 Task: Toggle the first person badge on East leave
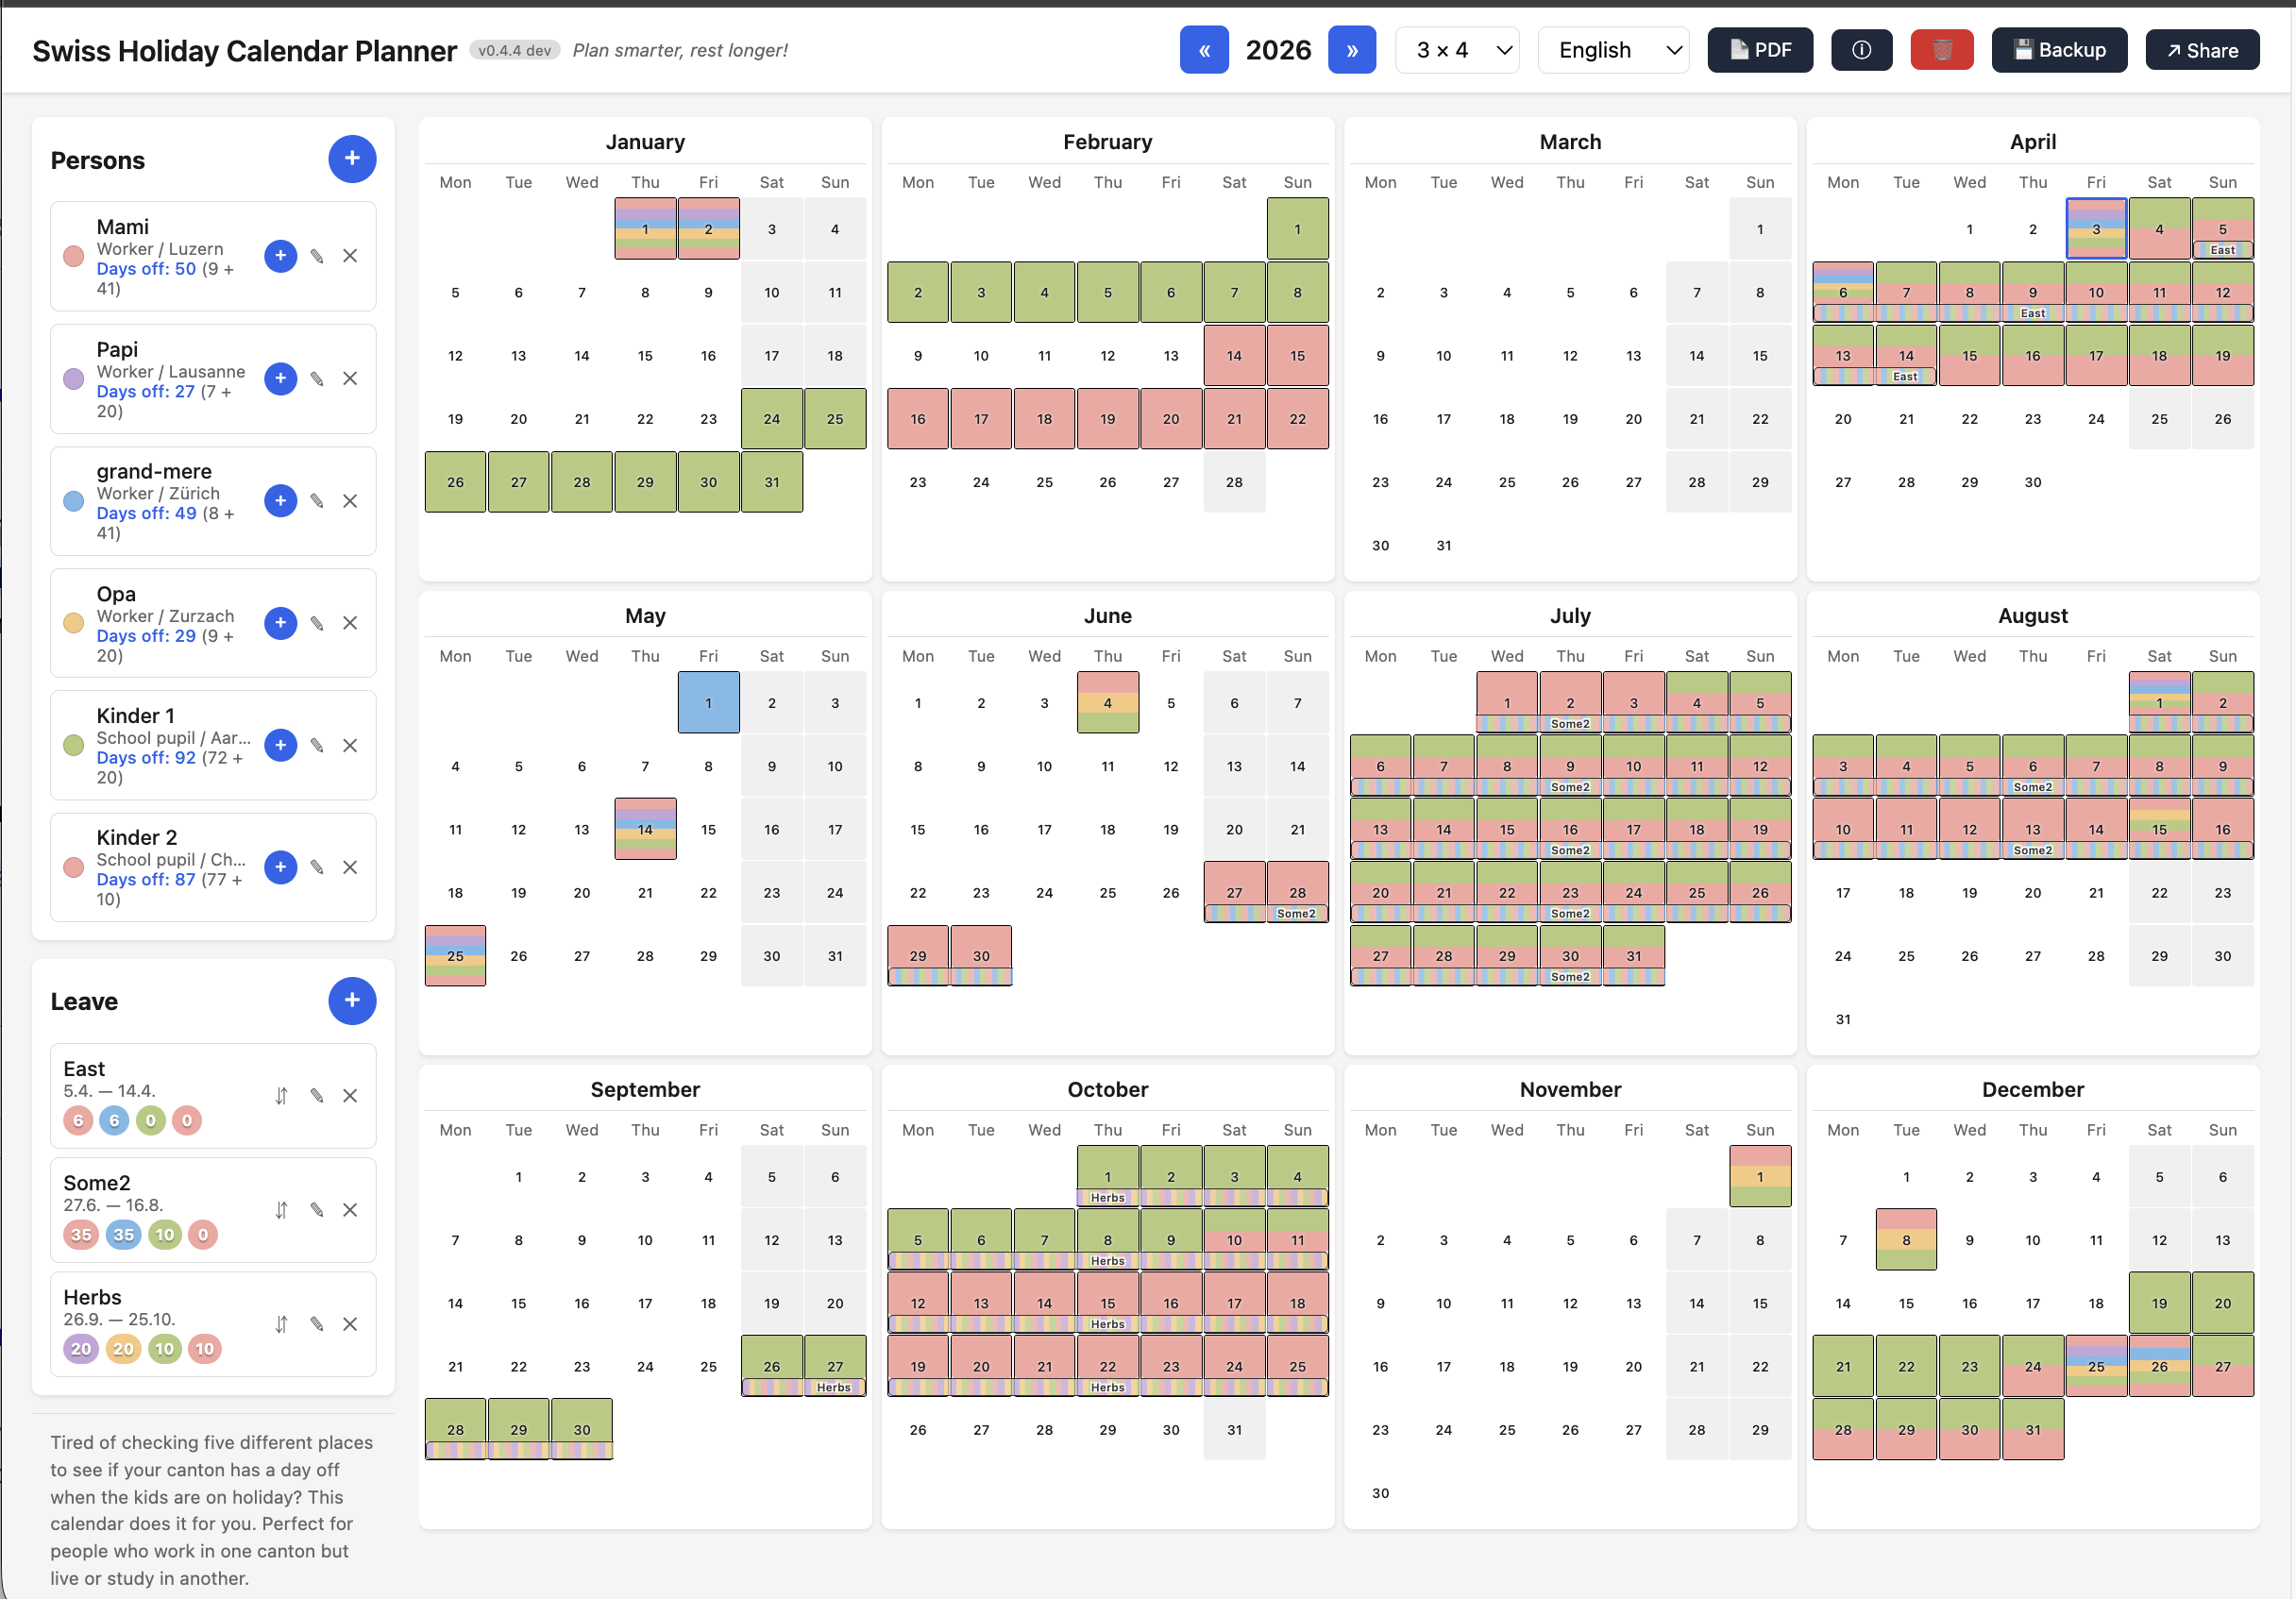click(x=78, y=1120)
